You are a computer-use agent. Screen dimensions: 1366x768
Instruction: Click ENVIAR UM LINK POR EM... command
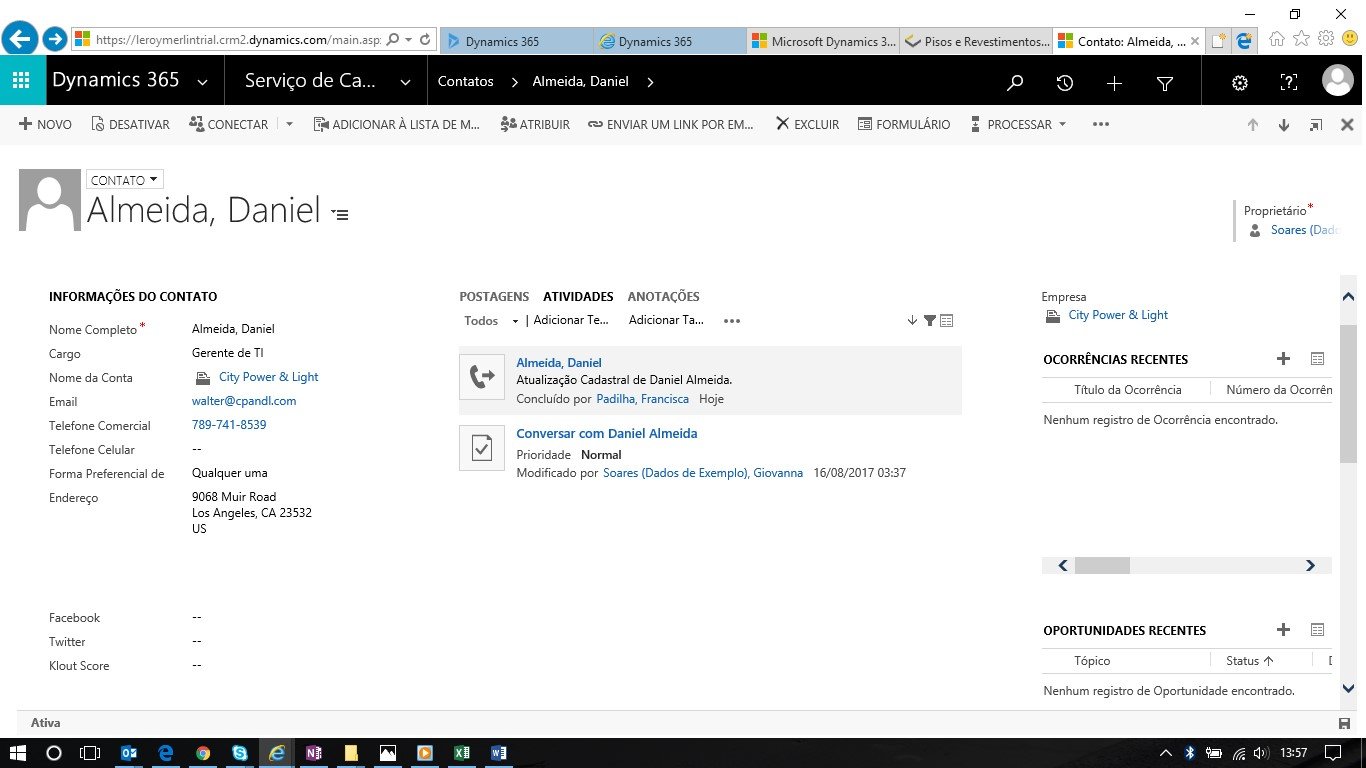(x=671, y=125)
